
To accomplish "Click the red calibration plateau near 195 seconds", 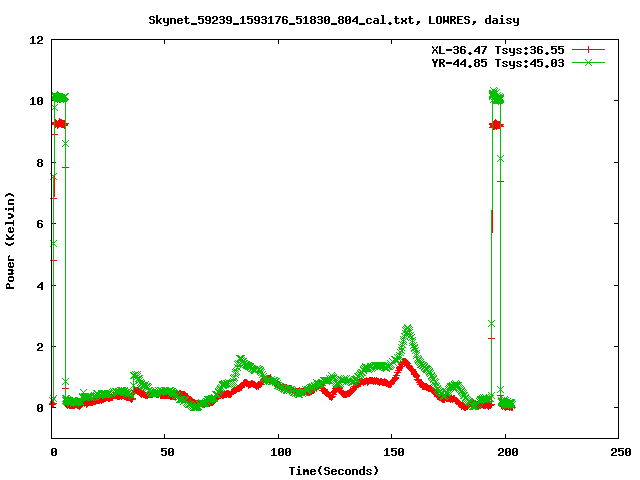I will pyautogui.click(x=496, y=125).
